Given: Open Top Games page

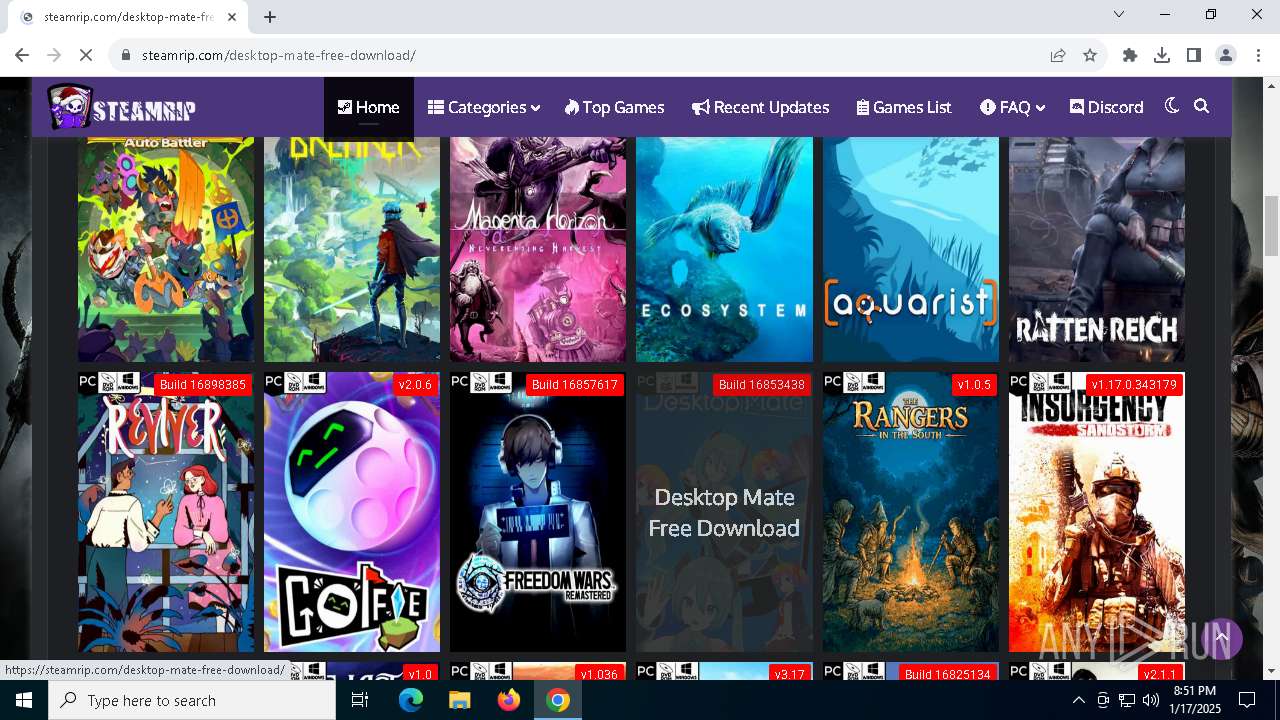Looking at the screenshot, I should pyautogui.click(x=614, y=107).
